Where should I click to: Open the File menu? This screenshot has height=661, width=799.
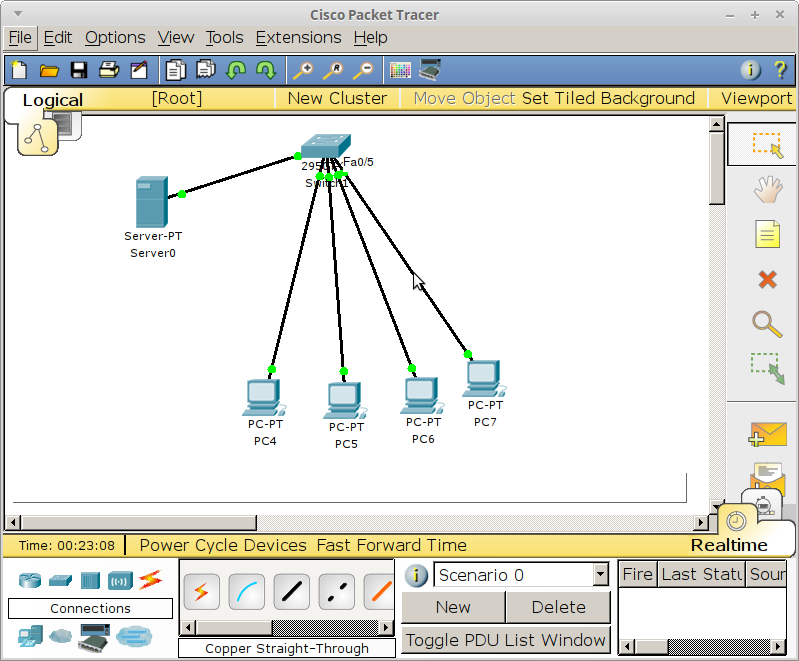(x=20, y=38)
